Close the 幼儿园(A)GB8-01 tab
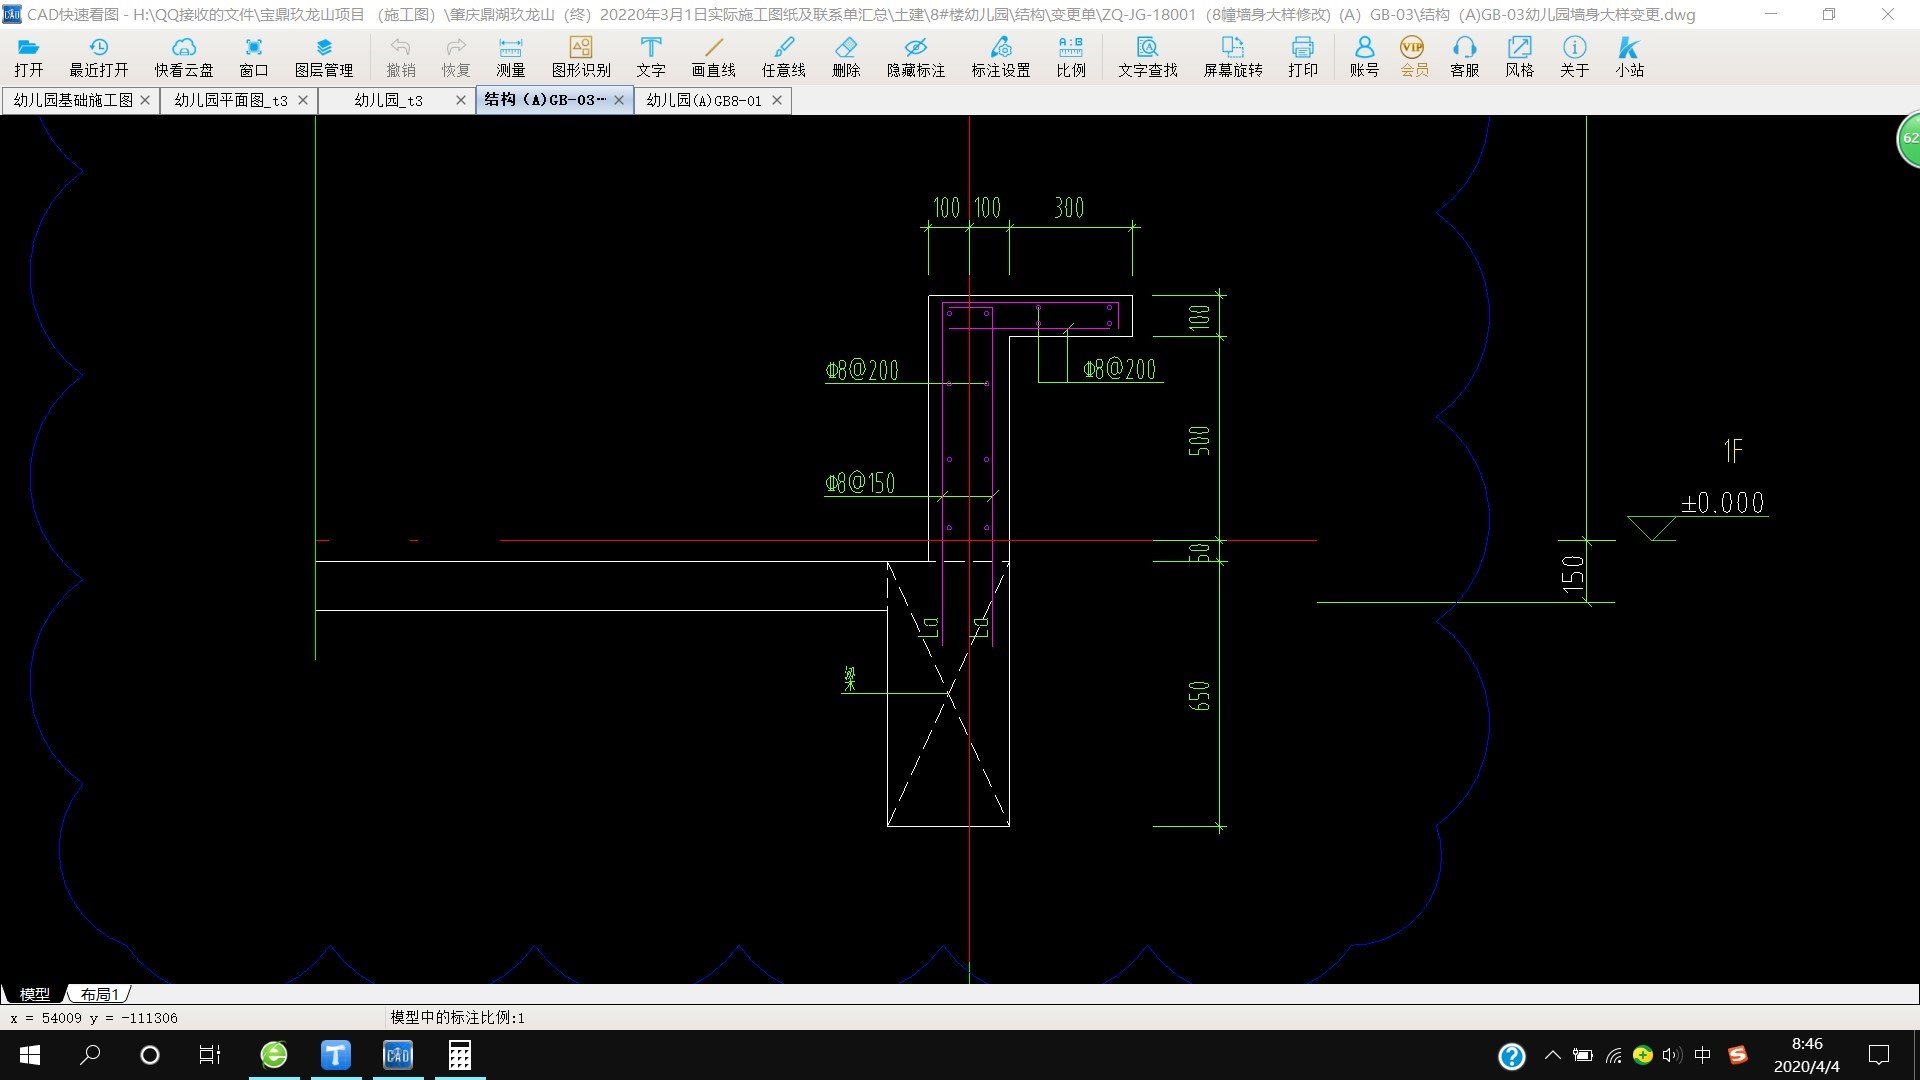The image size is (1920, 1080). coord(777,100)
